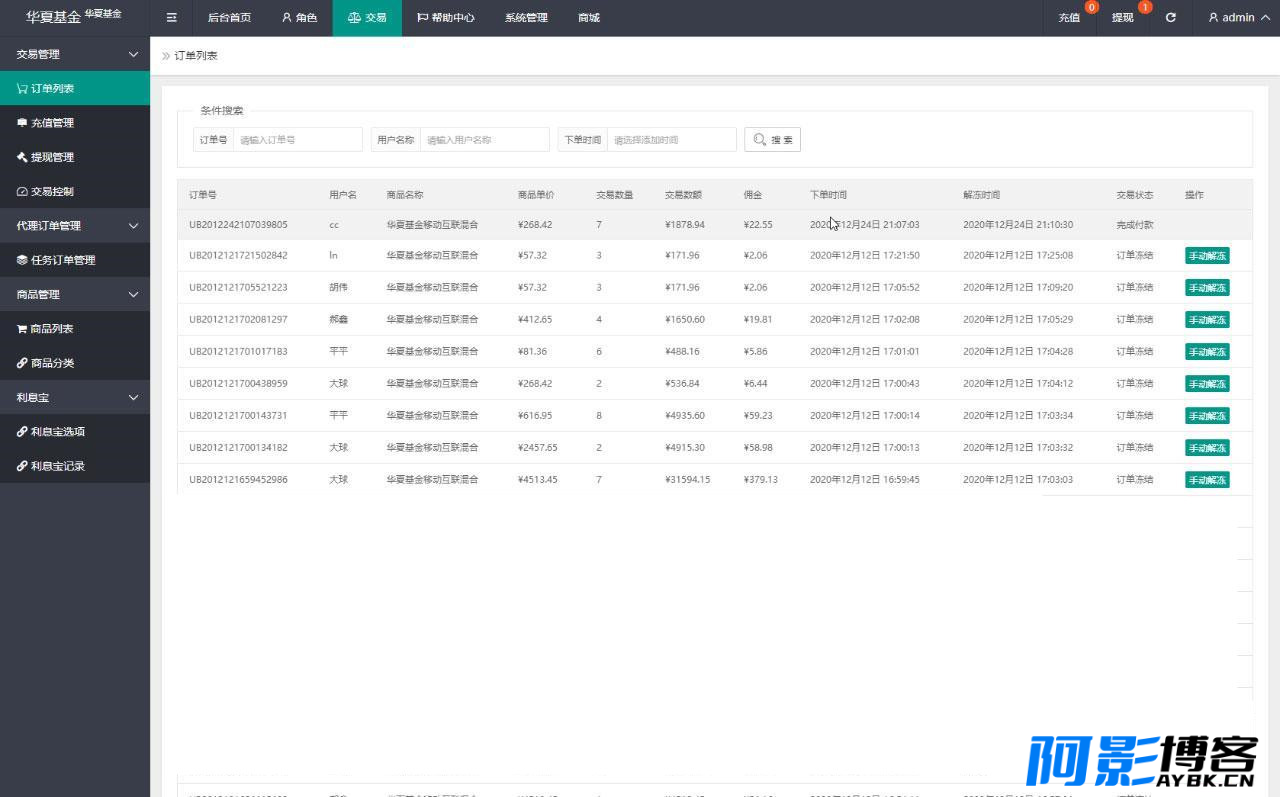Focus the 订单号 input field
The height and width of the screenshot is (797, 1280).
(x=298, y=140)
